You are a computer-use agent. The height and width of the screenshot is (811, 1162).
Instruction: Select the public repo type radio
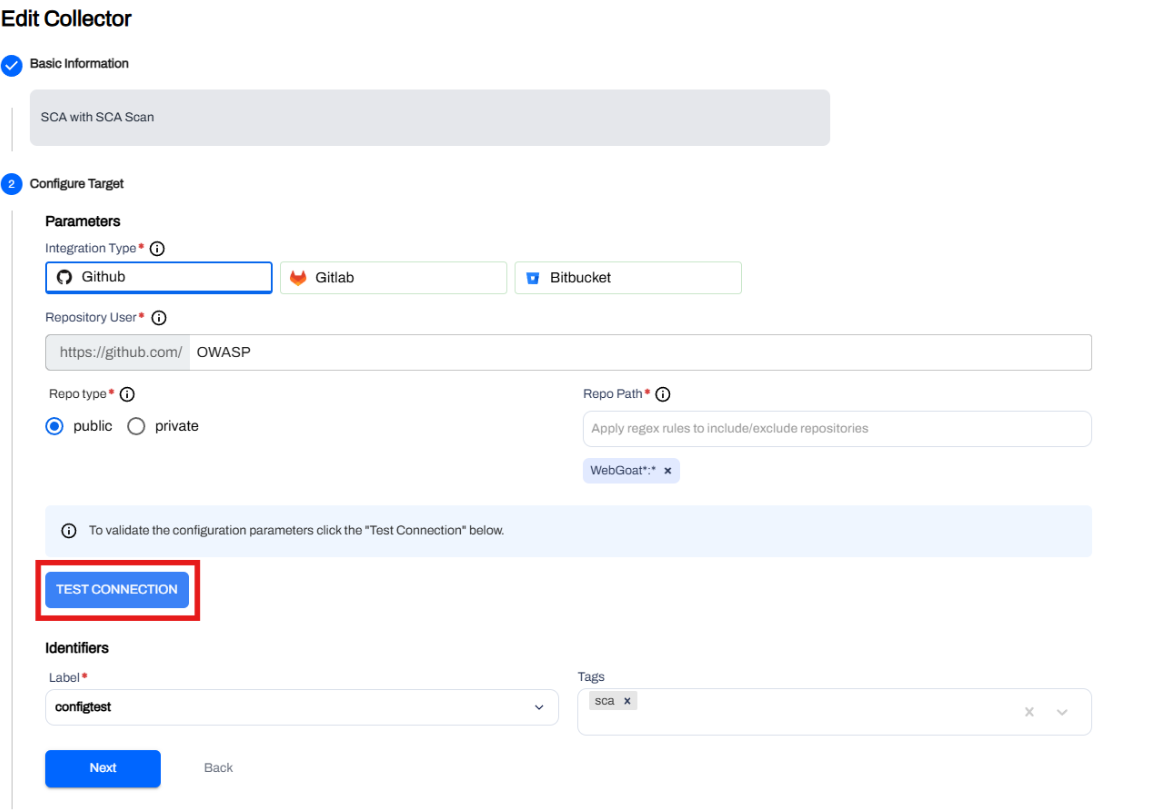pyautogui.click(x=56, y=427)
